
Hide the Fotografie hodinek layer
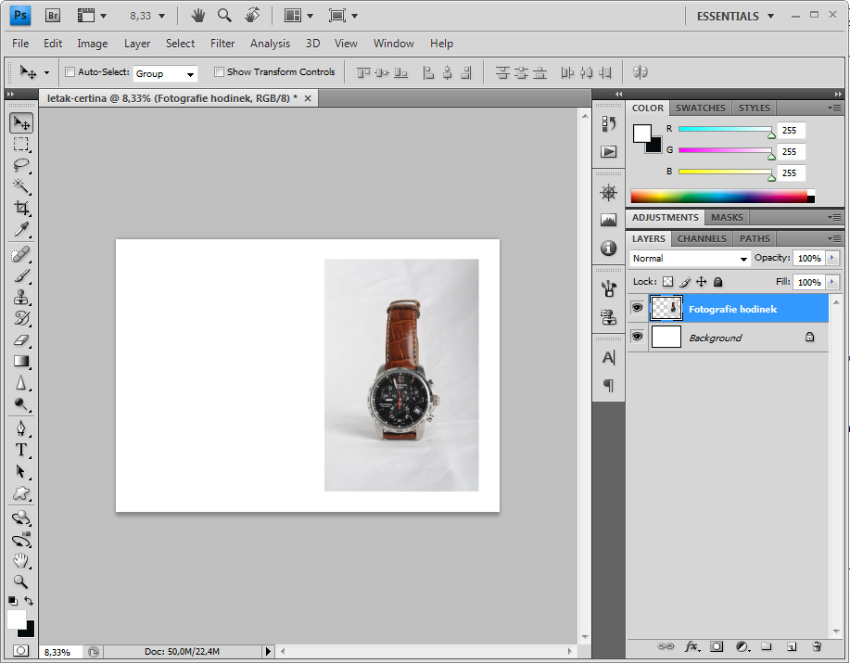point(637,309)
